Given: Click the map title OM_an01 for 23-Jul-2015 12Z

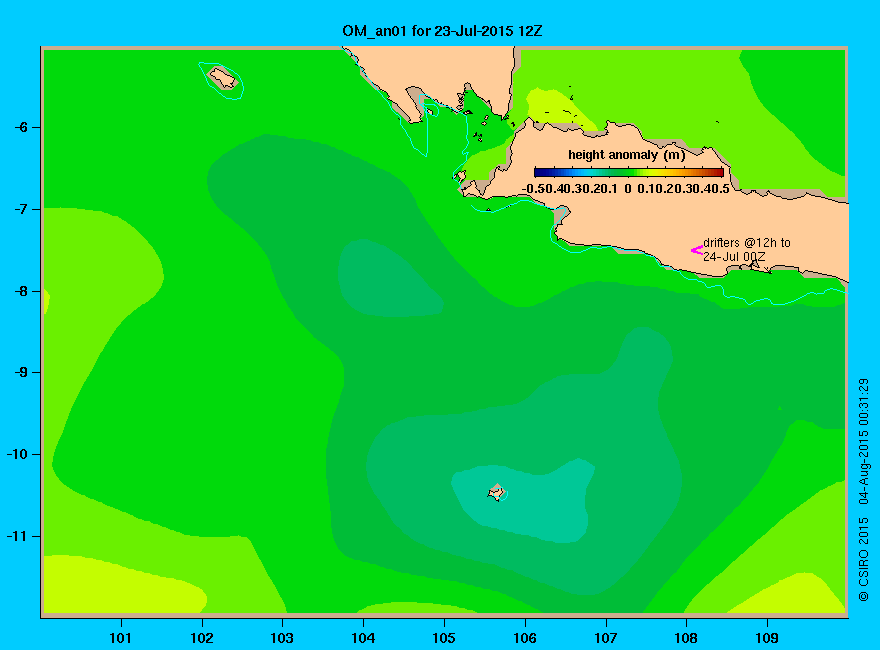Looking at the screenshot, I should coord(442,31).
